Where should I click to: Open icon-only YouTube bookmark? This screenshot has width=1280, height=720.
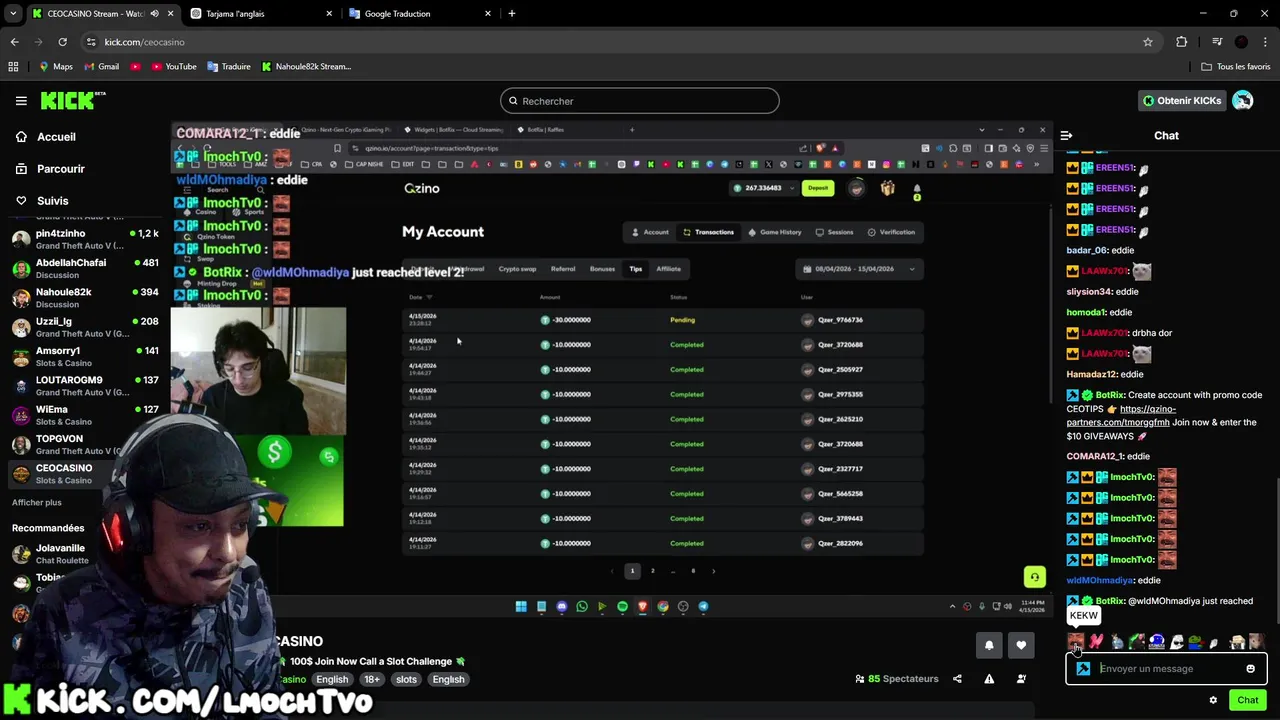coord(135,67)
